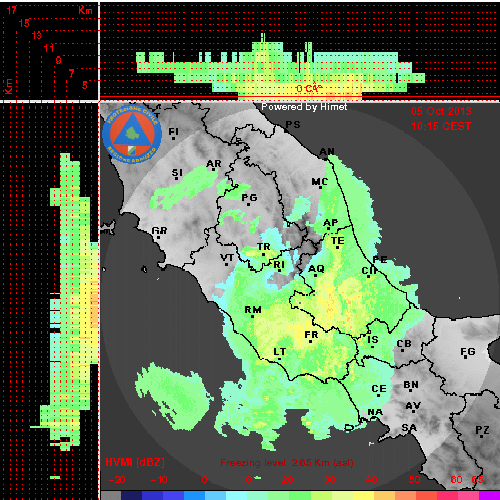The height and width of the screenshot is (500, 500).
Task: Select the Firenze FI city marker
Action: [x=173, y=133]
